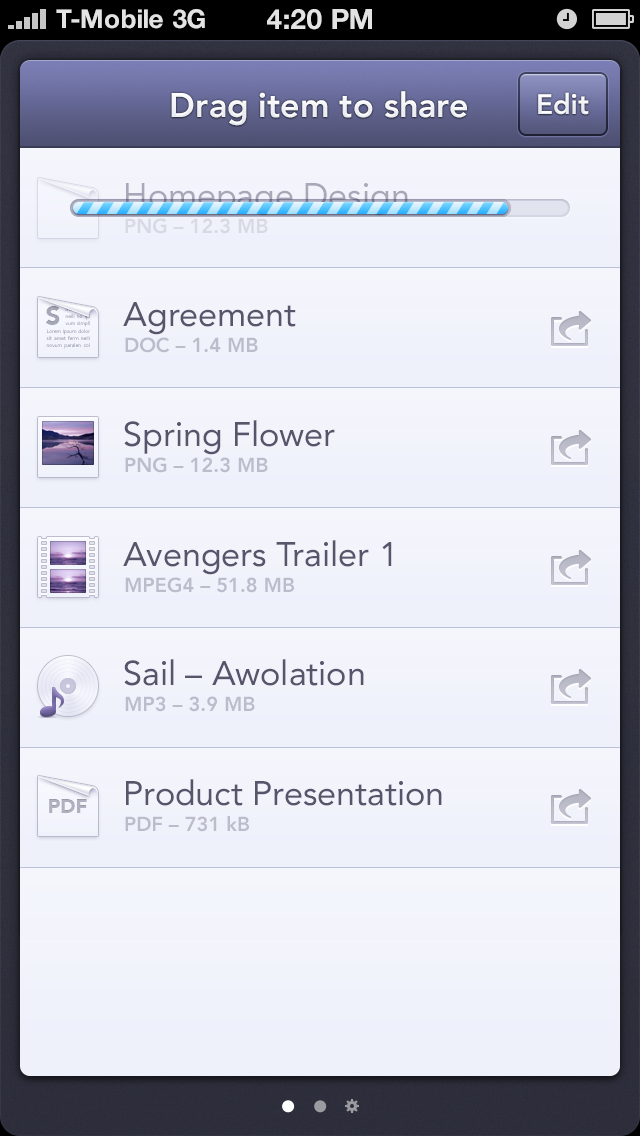Screen dimensions: 640x1136
Task: Select the Sail – Awolation MP3 title
Action: [244, 674]
